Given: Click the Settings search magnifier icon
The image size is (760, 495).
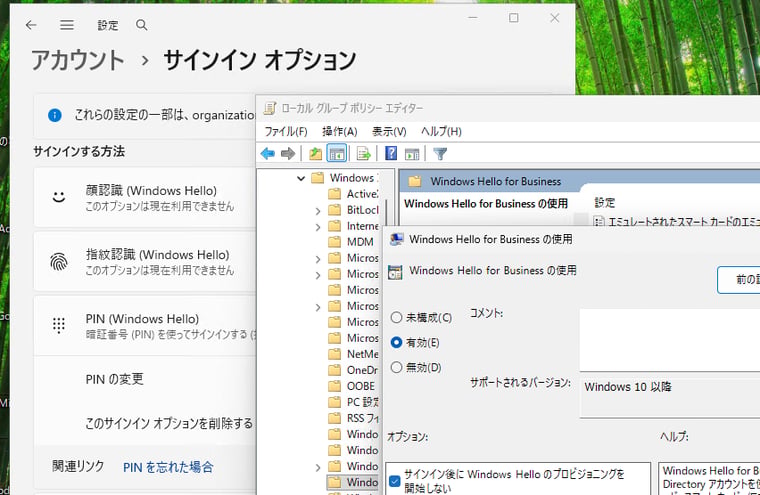Looking at the screenshot, I should pos(142,25).
